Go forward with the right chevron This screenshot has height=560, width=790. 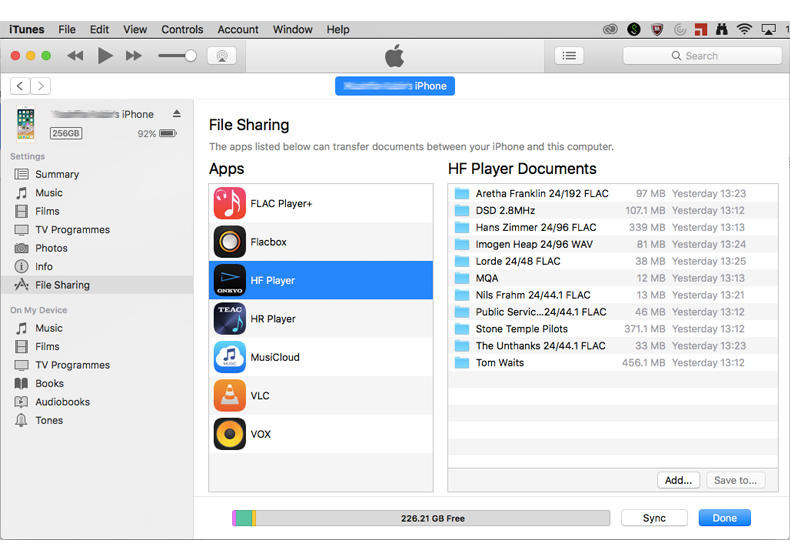pyautogui.click(x=41, y=86)
